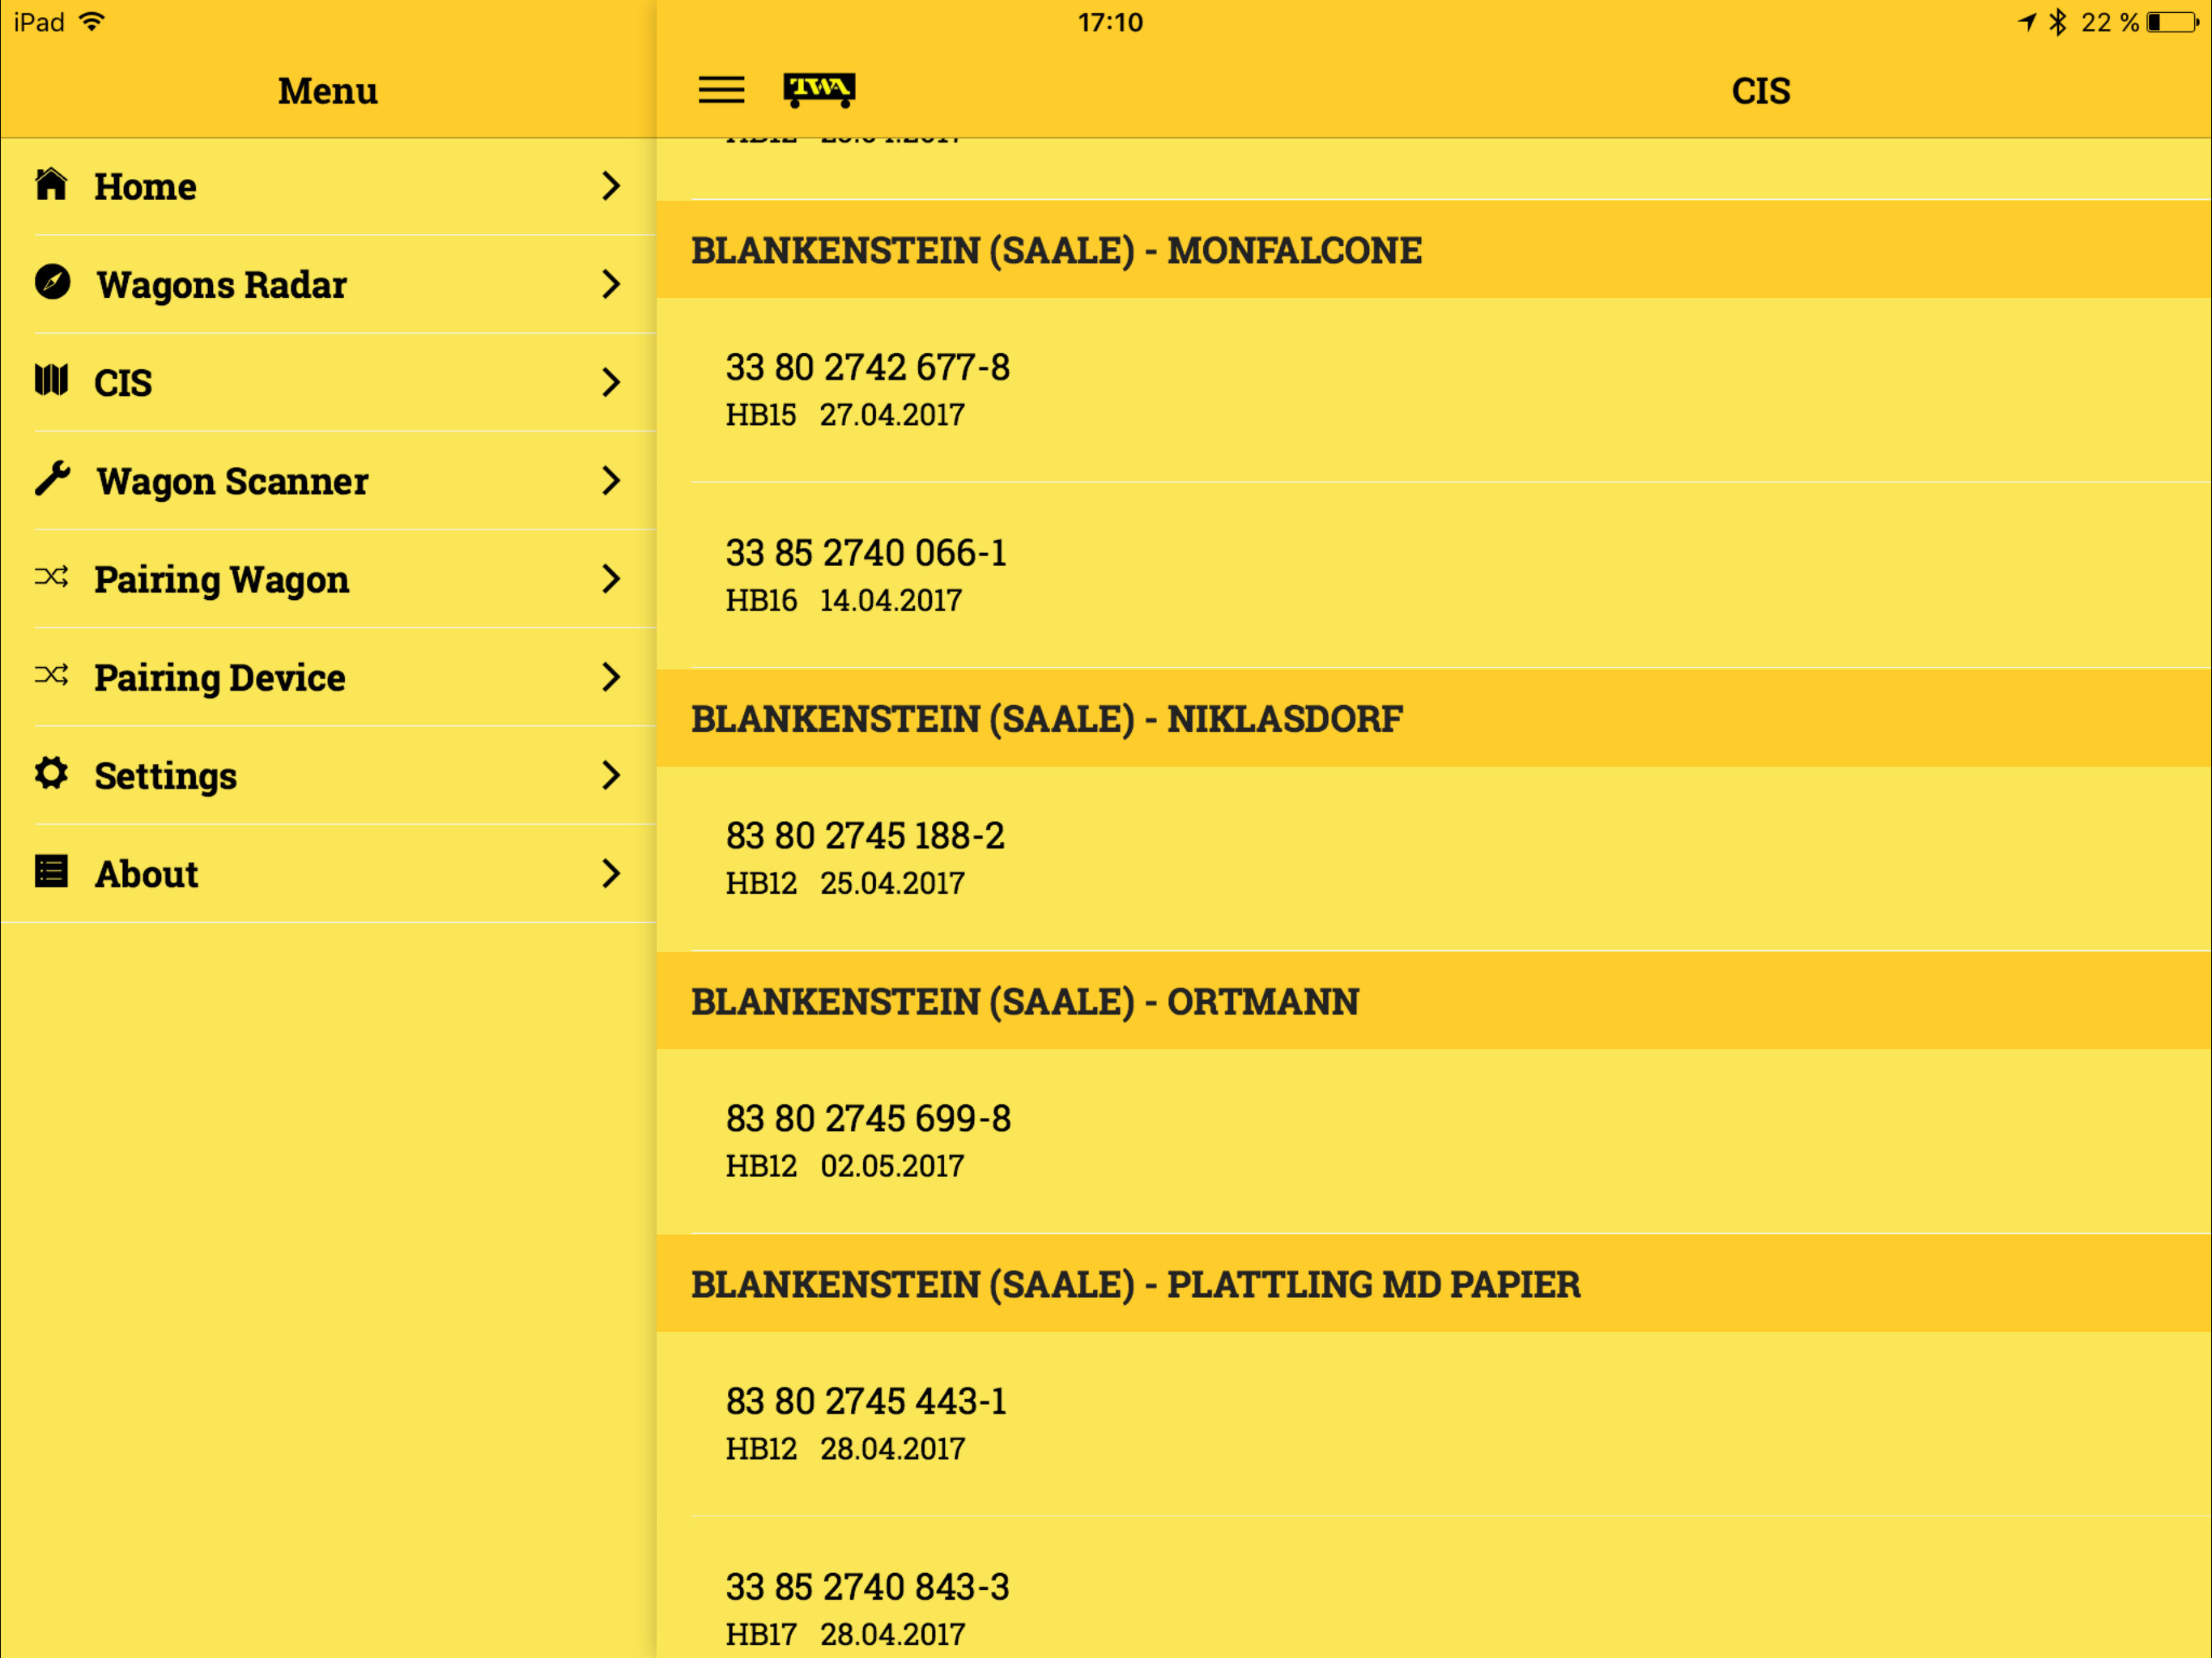Tap the Bluetooth status icon
The height and width of the screenshot is (1658, 2212).
click(2058, 22)
